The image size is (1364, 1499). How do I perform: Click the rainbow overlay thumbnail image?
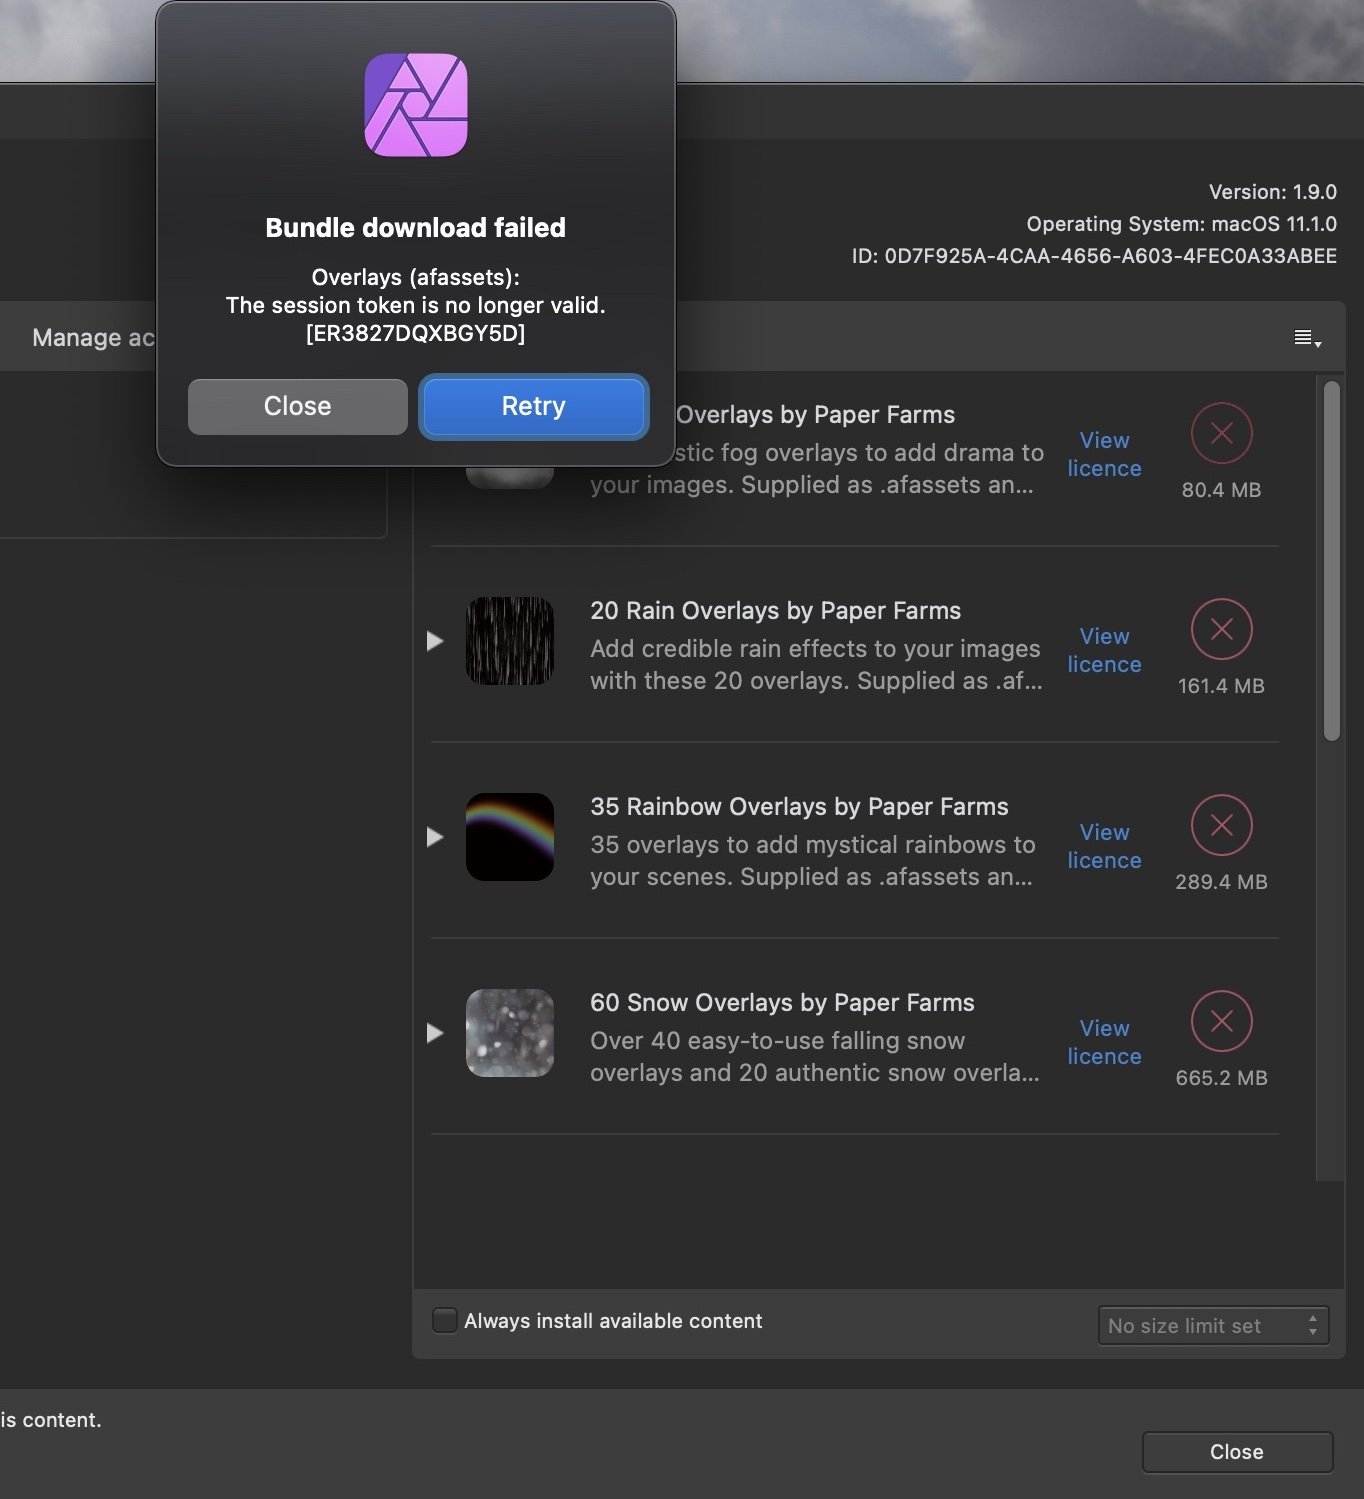click(x=509, y=837)
